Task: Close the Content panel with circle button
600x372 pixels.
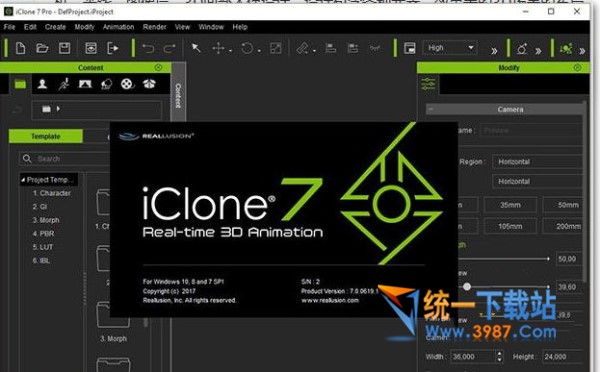Action: click(x=158, y=67)
